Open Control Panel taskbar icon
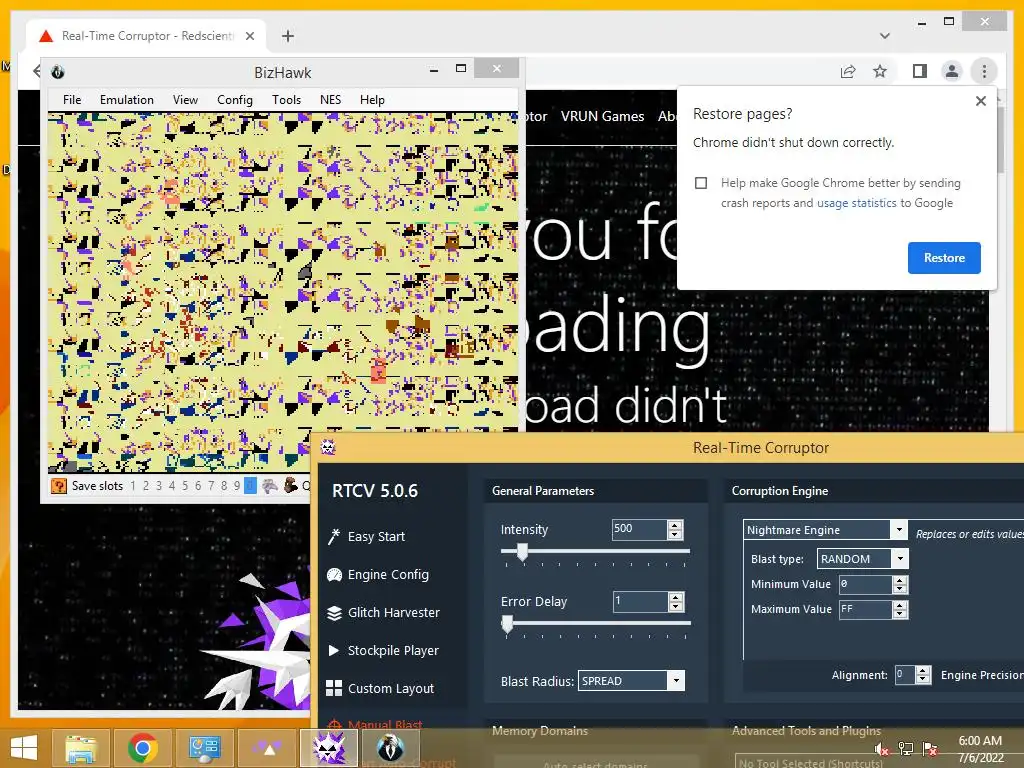 click(204, 748)
